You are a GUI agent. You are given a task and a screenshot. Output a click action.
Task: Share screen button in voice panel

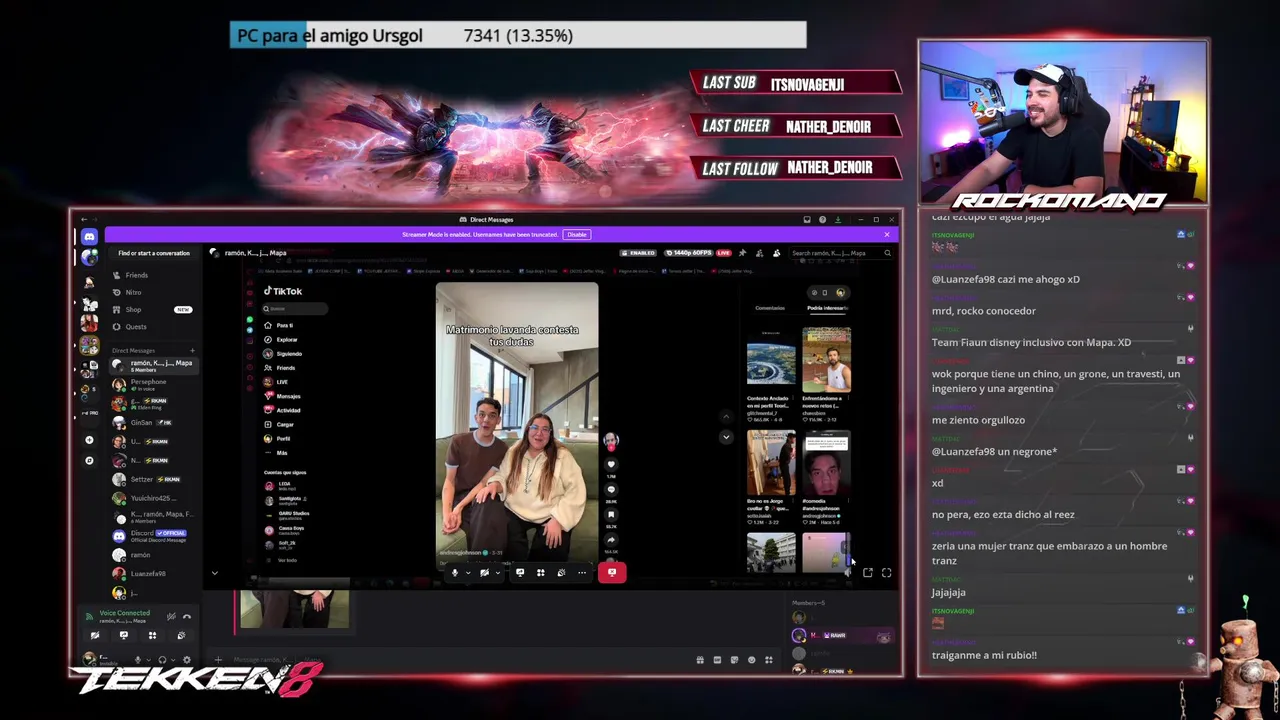click(x=124, y=635)
